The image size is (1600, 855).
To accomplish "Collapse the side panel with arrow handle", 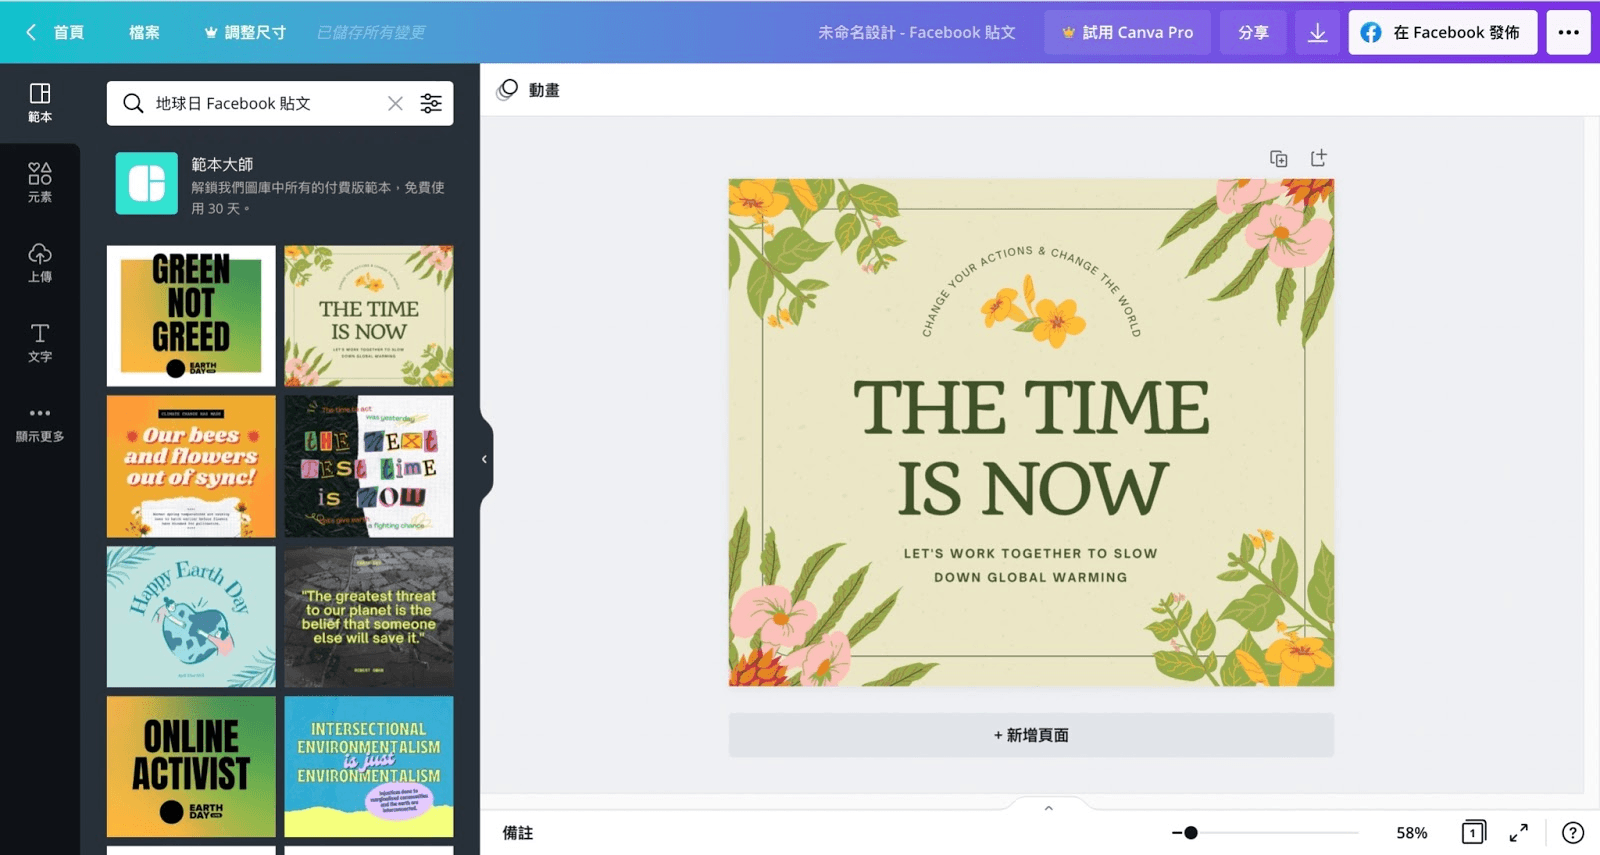I will tap(485, 459).
